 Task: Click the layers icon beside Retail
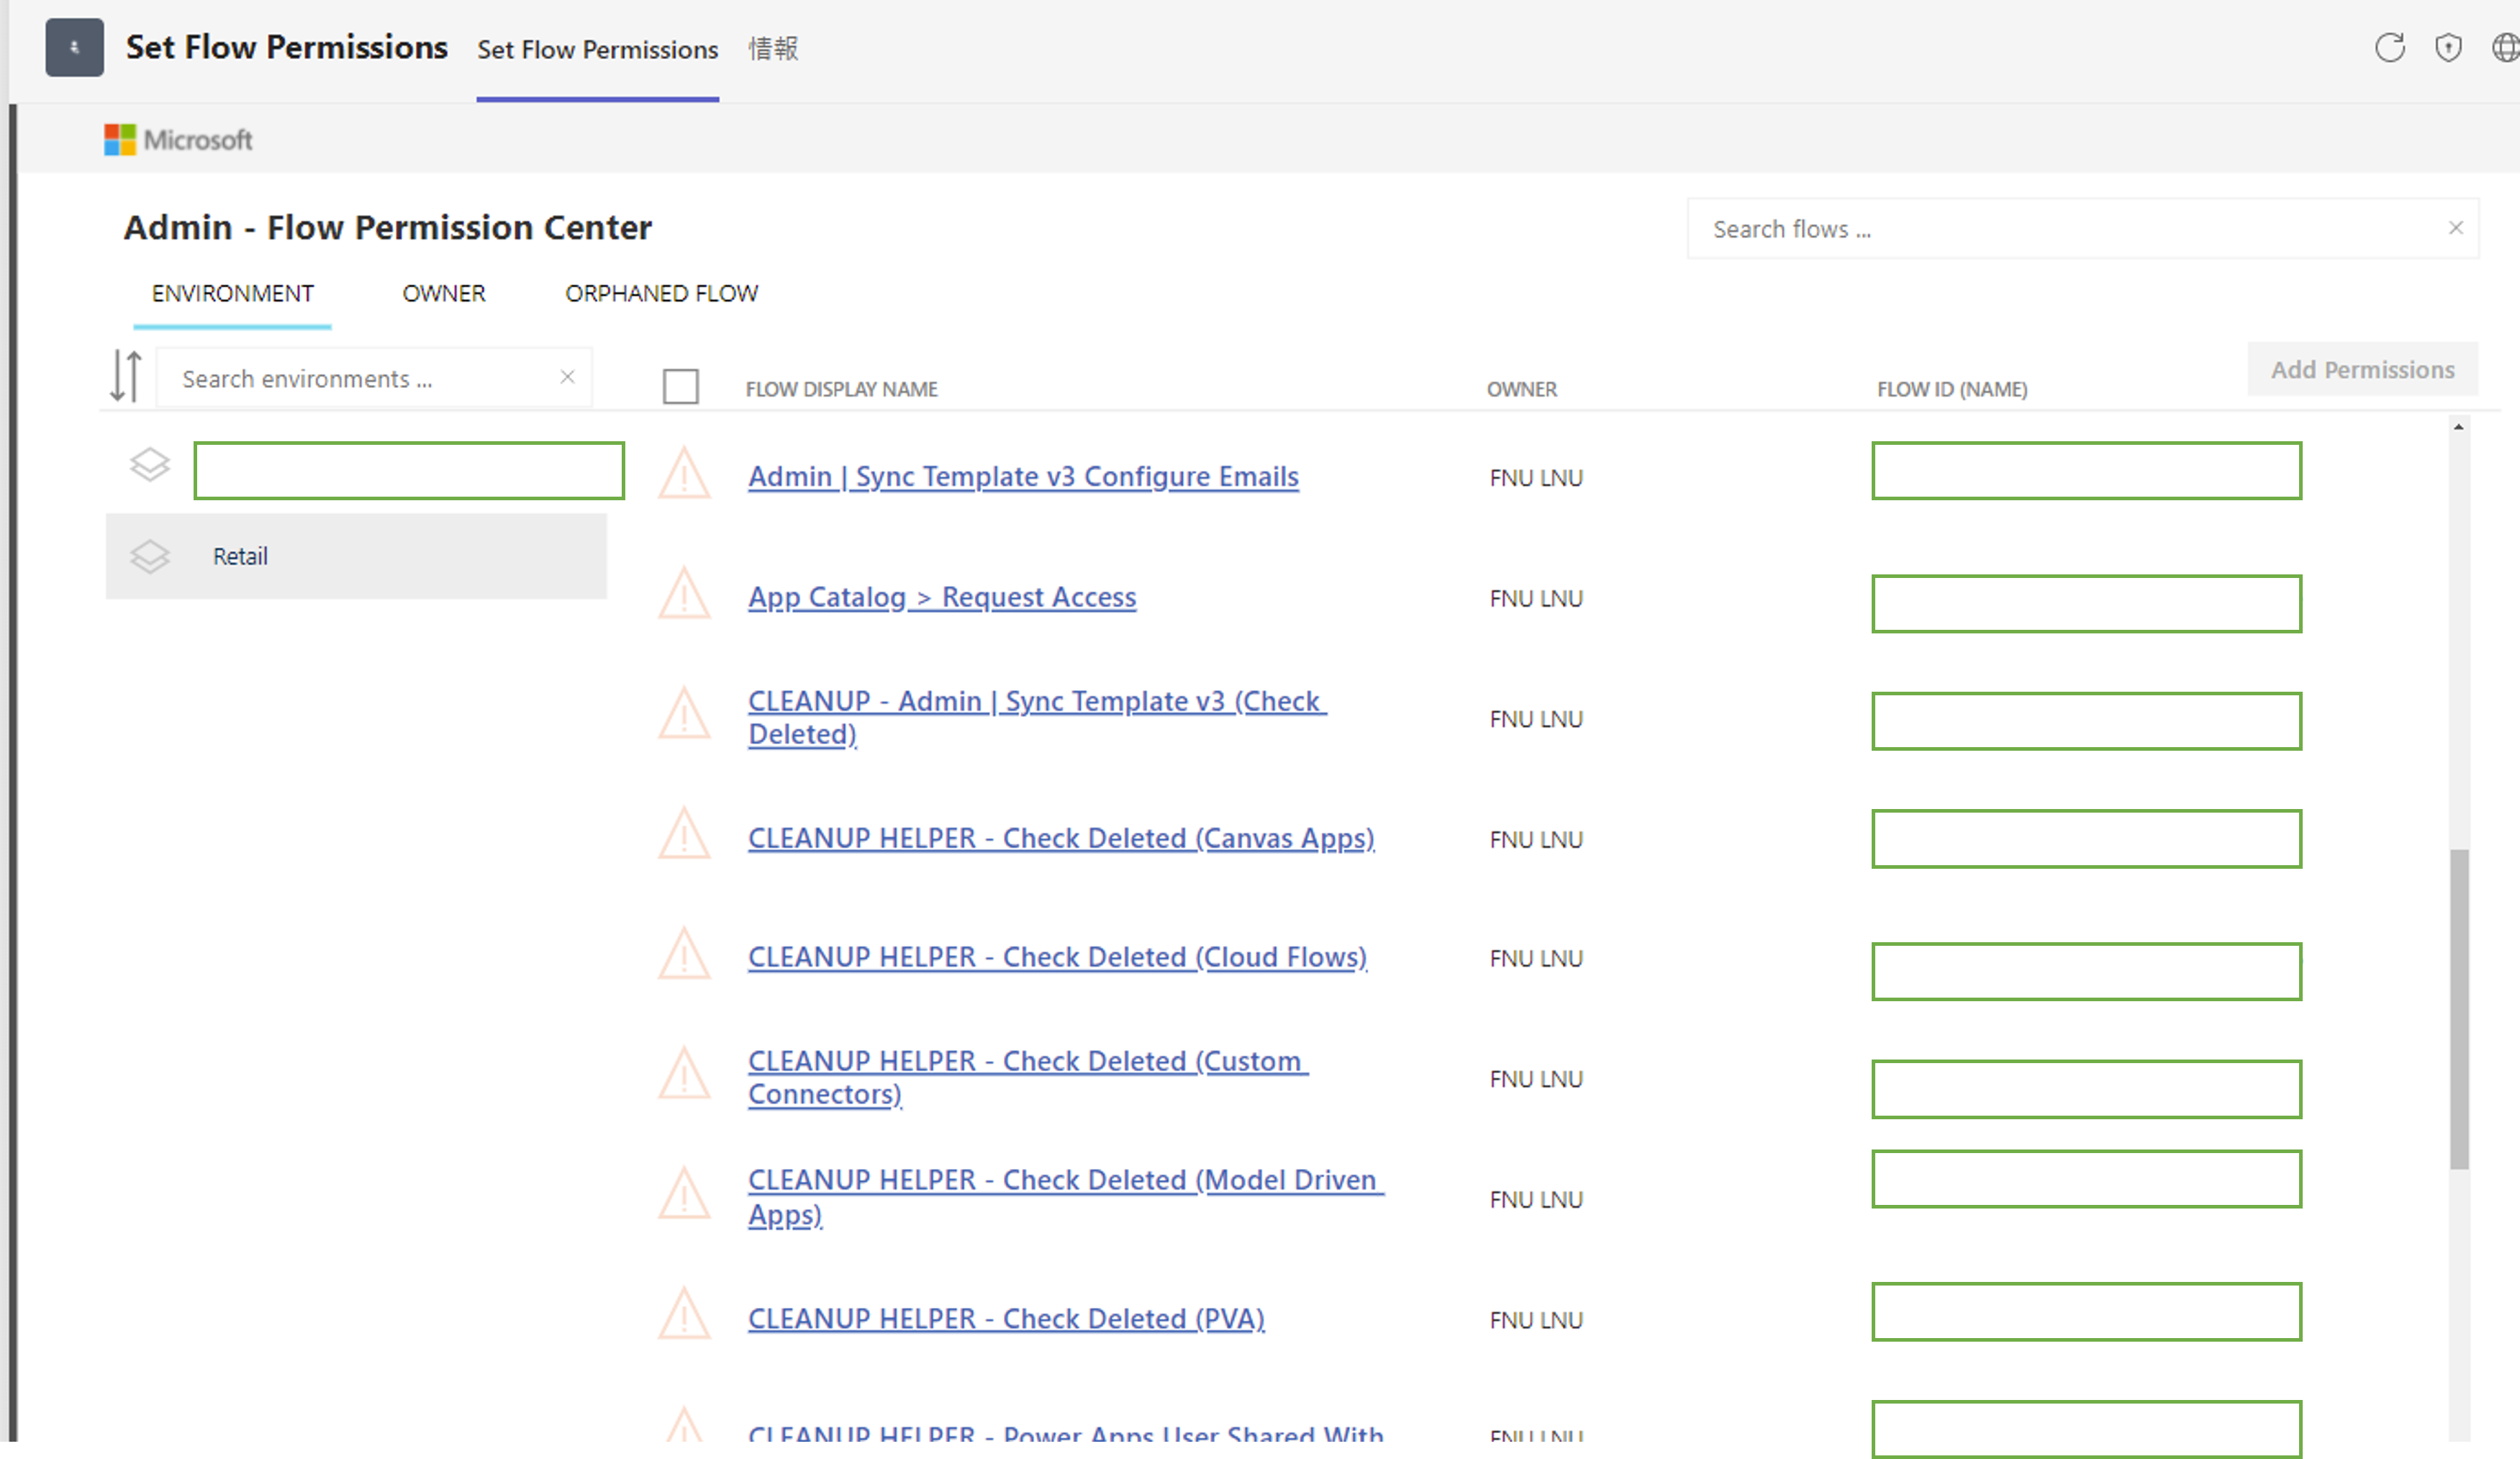pyautogui.click(x=150, y=556)
